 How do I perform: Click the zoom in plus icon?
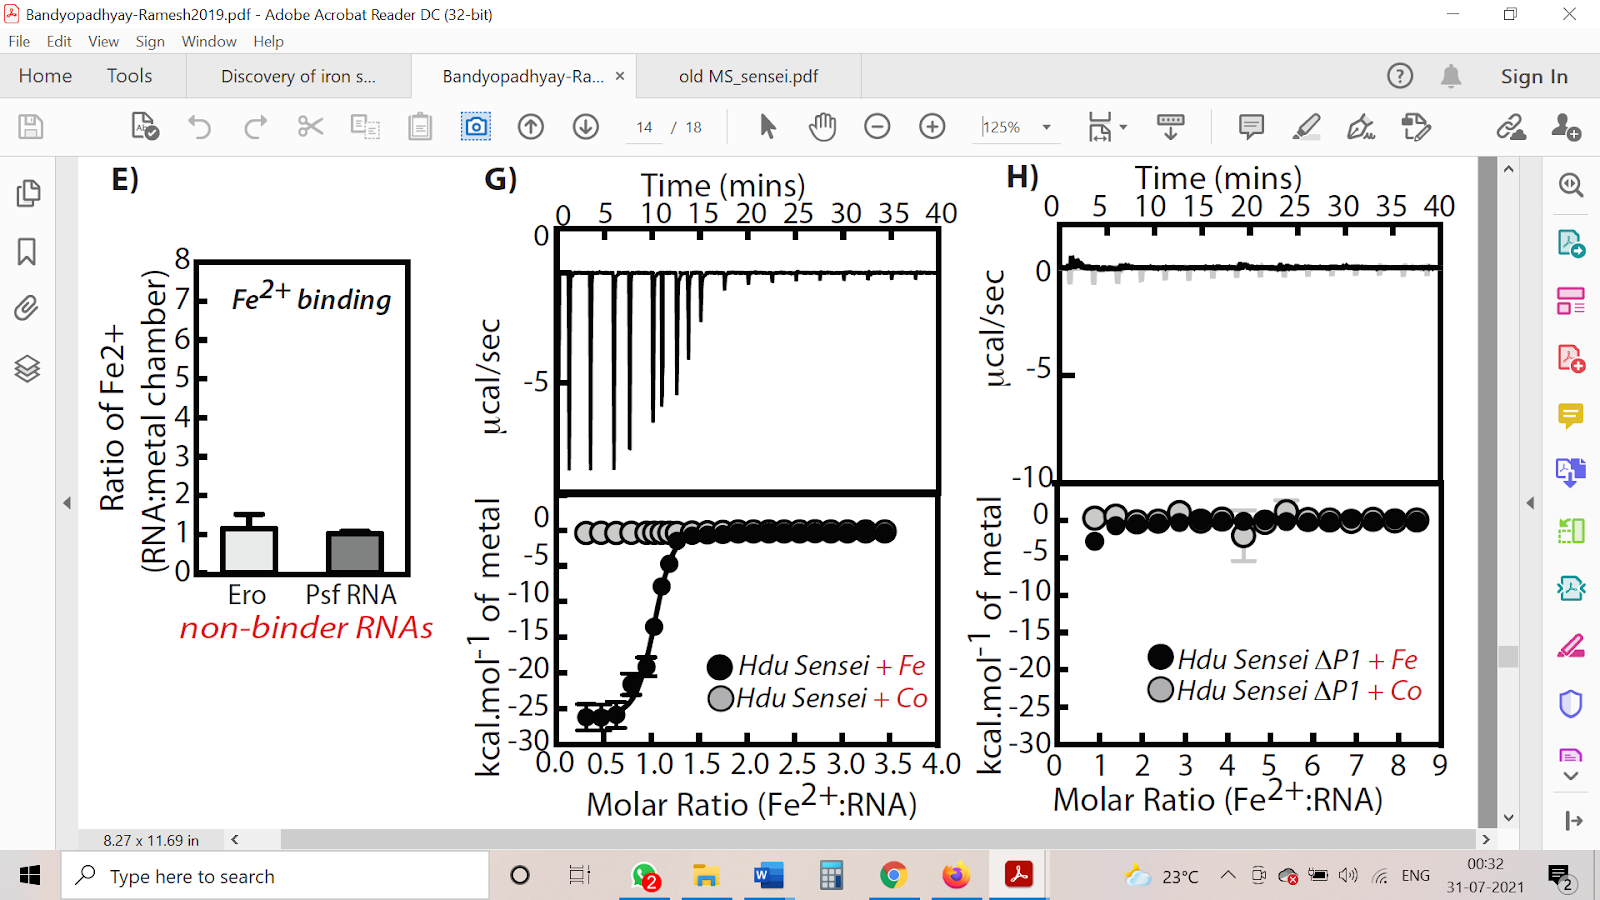[x=932, y=127]
